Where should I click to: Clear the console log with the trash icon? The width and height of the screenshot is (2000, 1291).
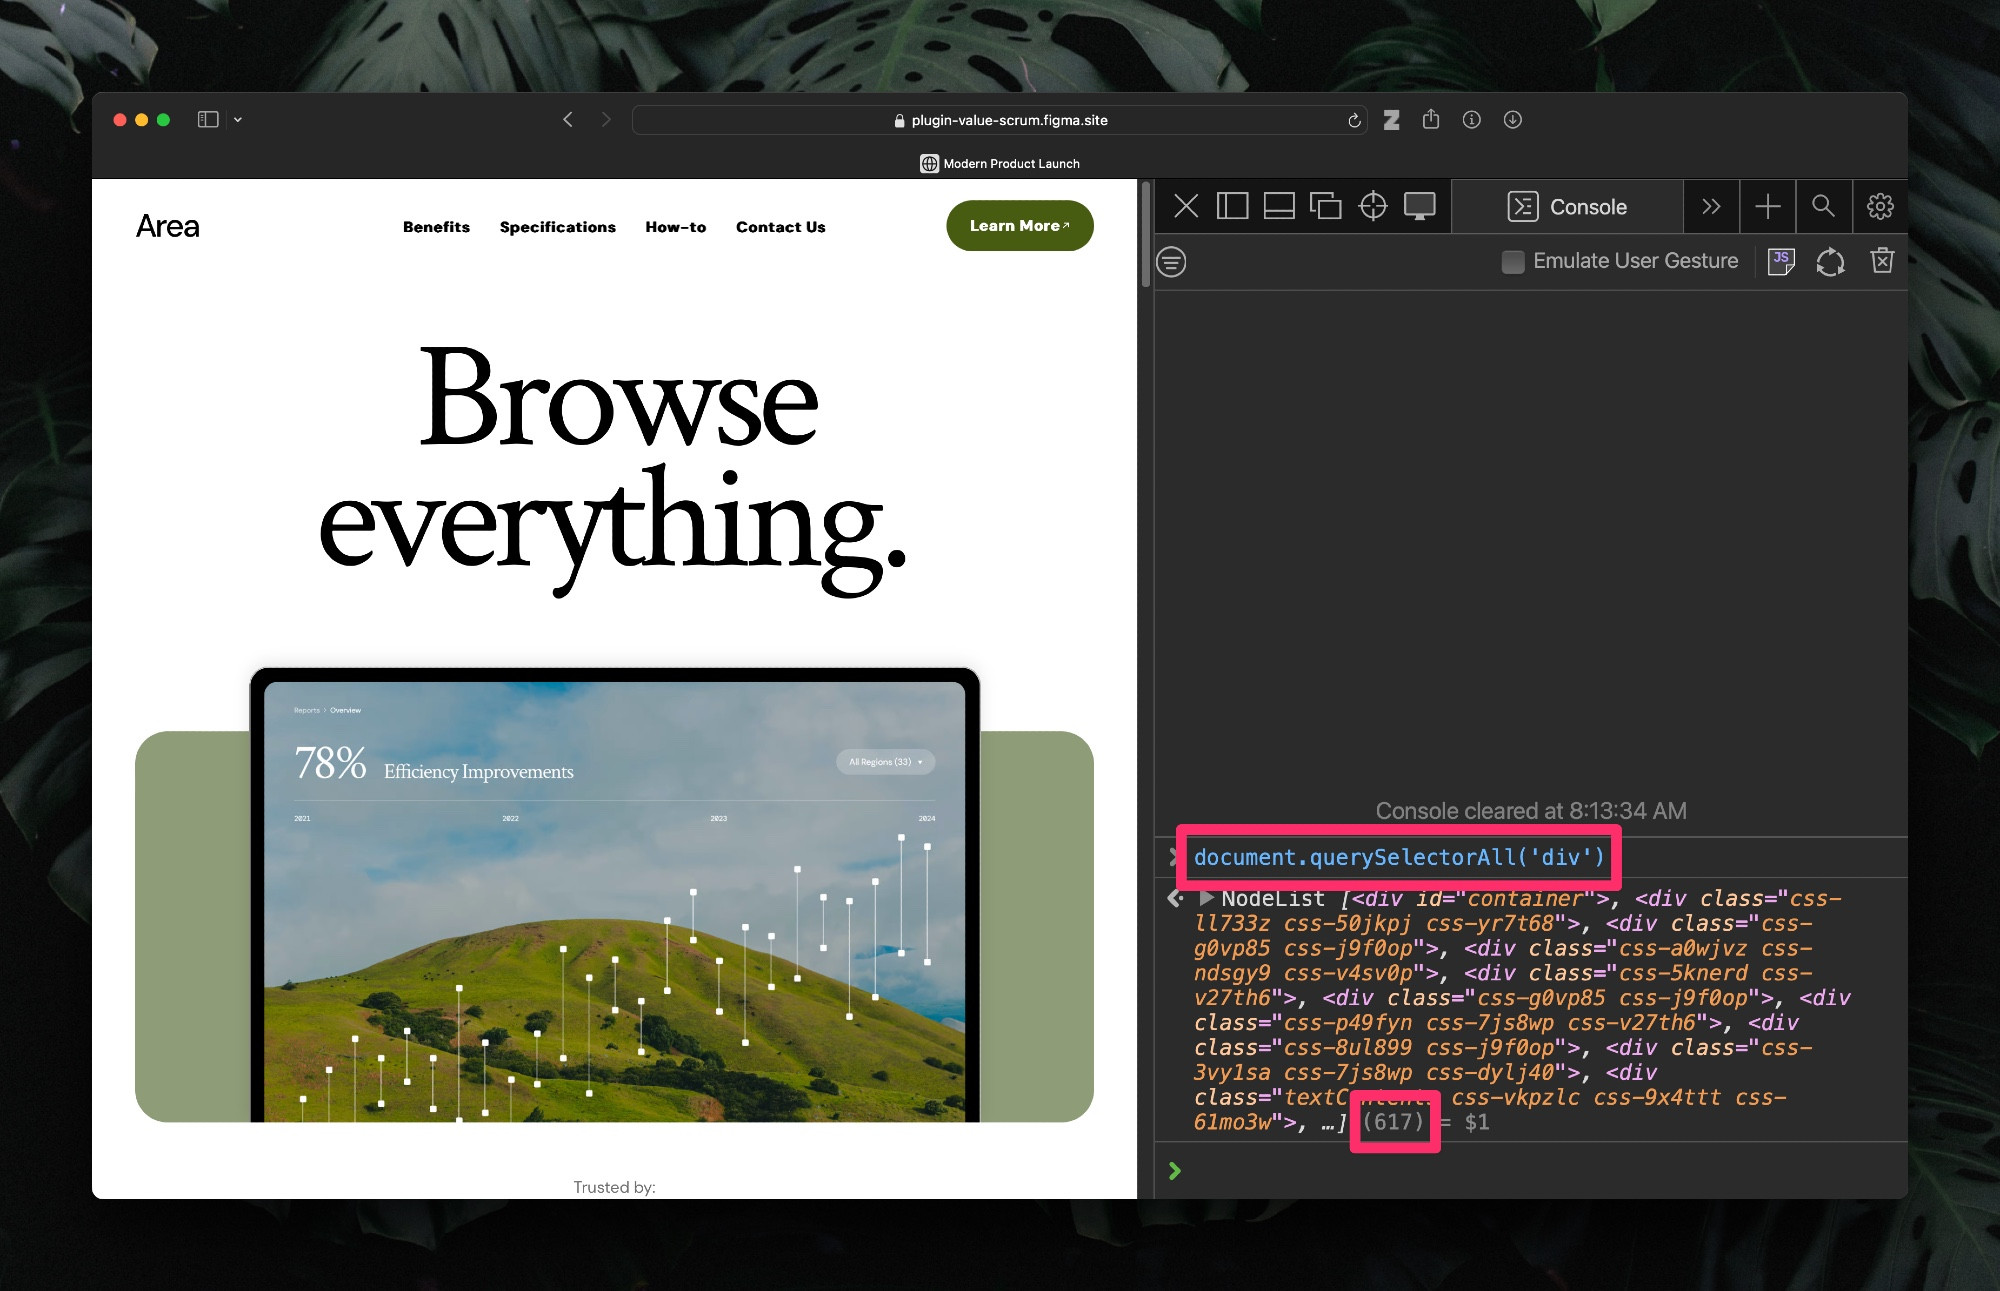pyautogui.click(x=1882, y=261)
